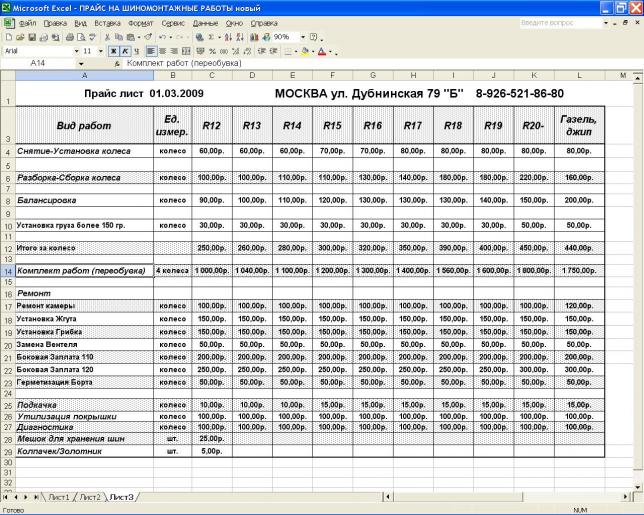Click the Paste clipboard icon
Screen dimensions: 644x515
tap(131, 37)
